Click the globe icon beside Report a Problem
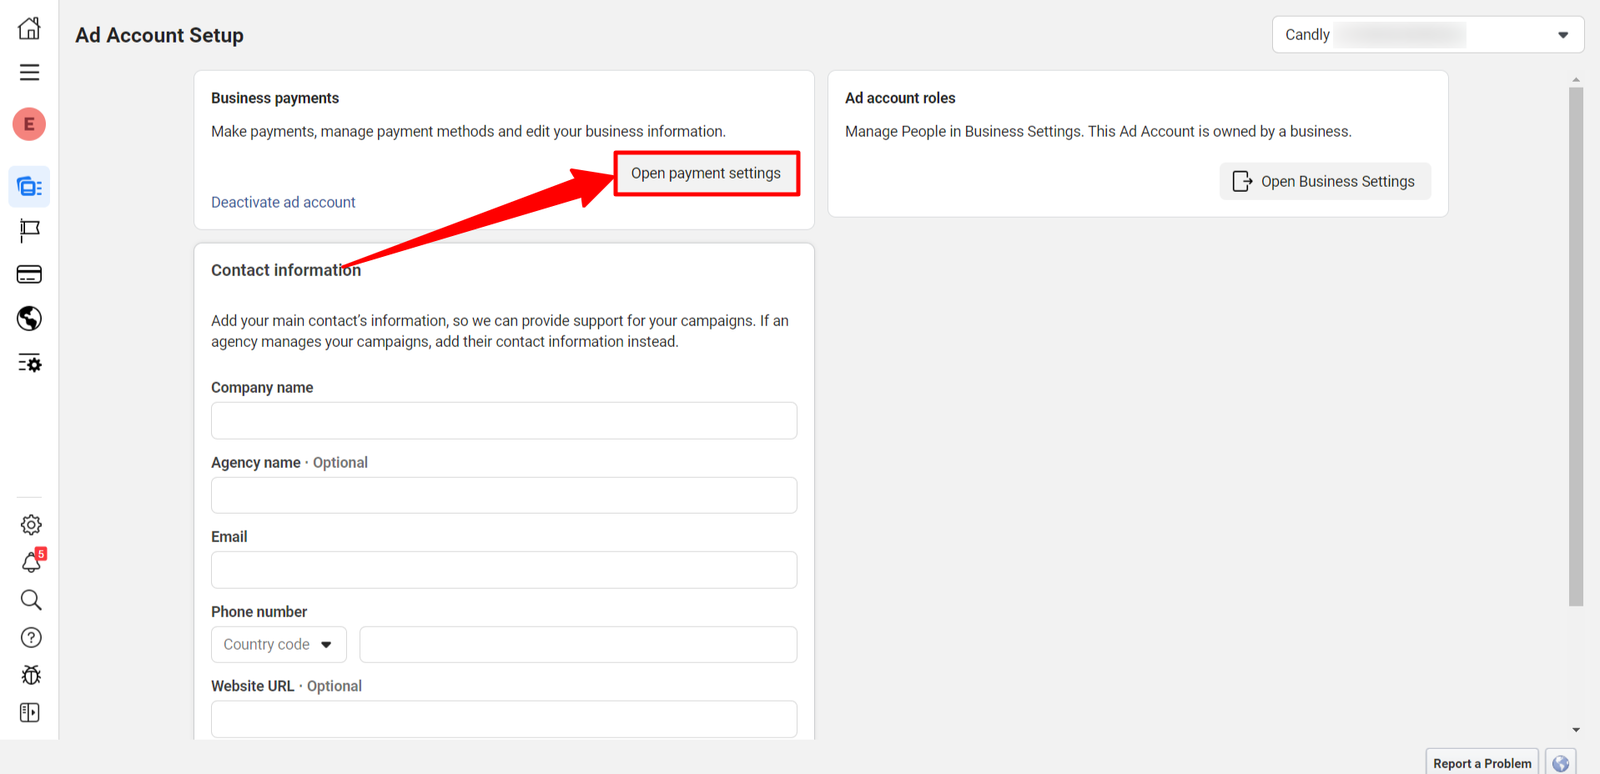Image resolution: width=1600 pixels, height=774 pixels. tap(1561, 763)
